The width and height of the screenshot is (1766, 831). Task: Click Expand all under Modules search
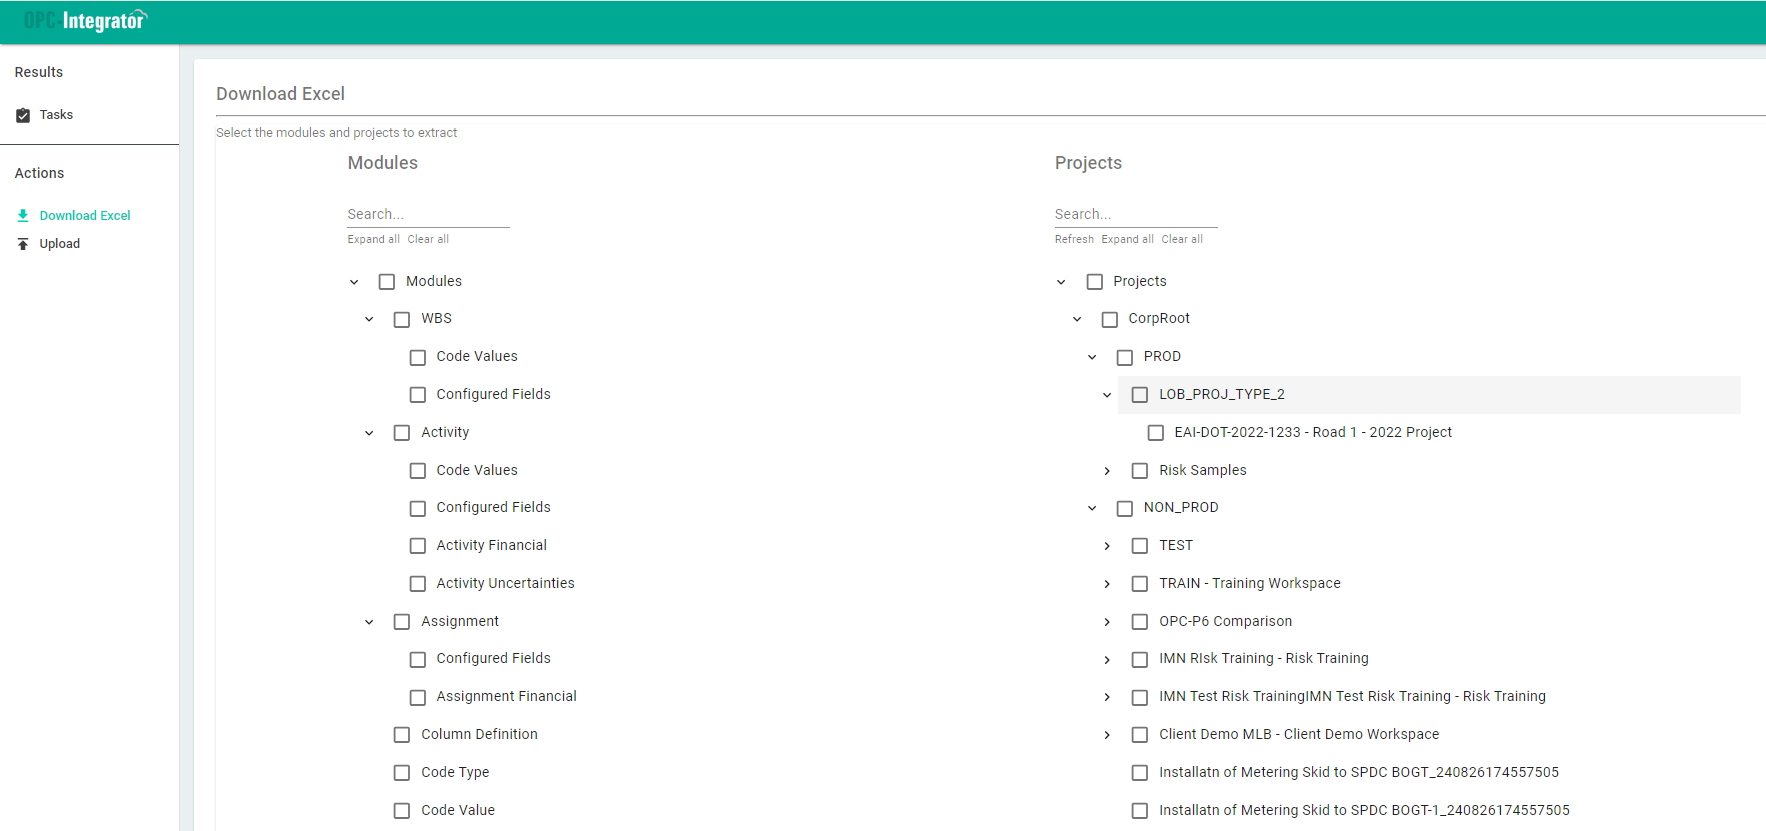[373, 240]
